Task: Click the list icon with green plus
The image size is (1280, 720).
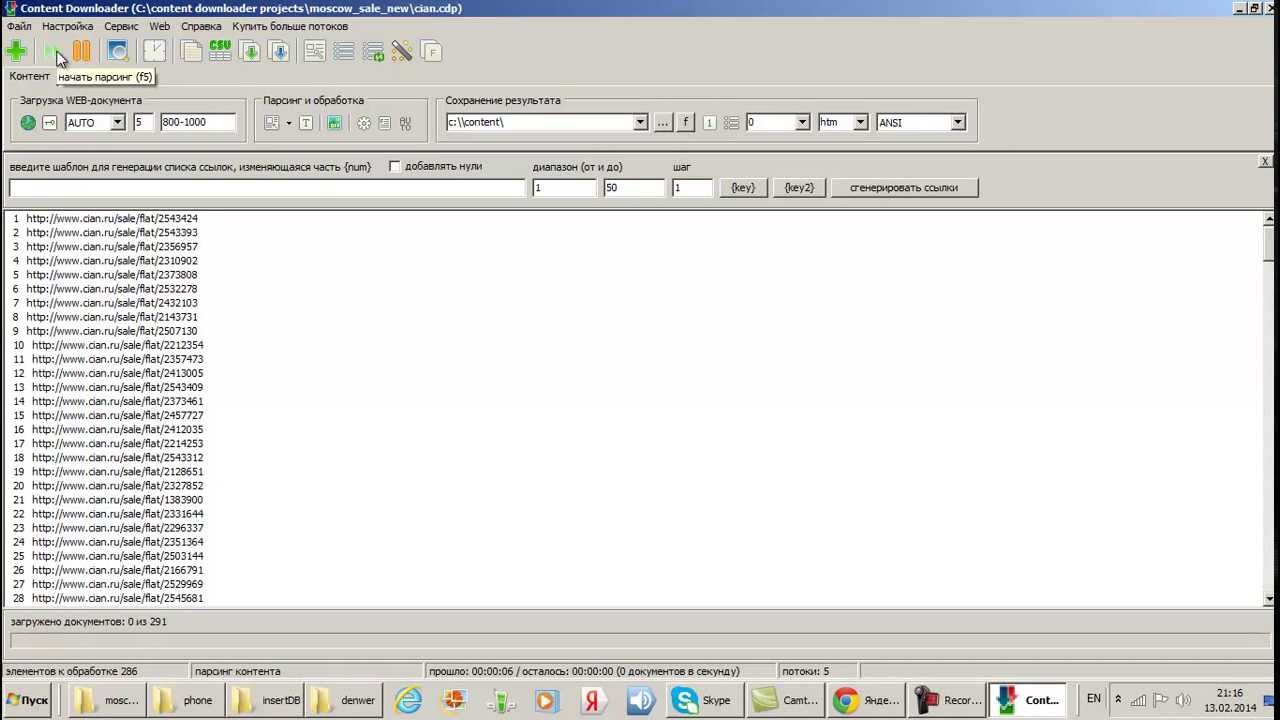Action: tap(373, 51)
